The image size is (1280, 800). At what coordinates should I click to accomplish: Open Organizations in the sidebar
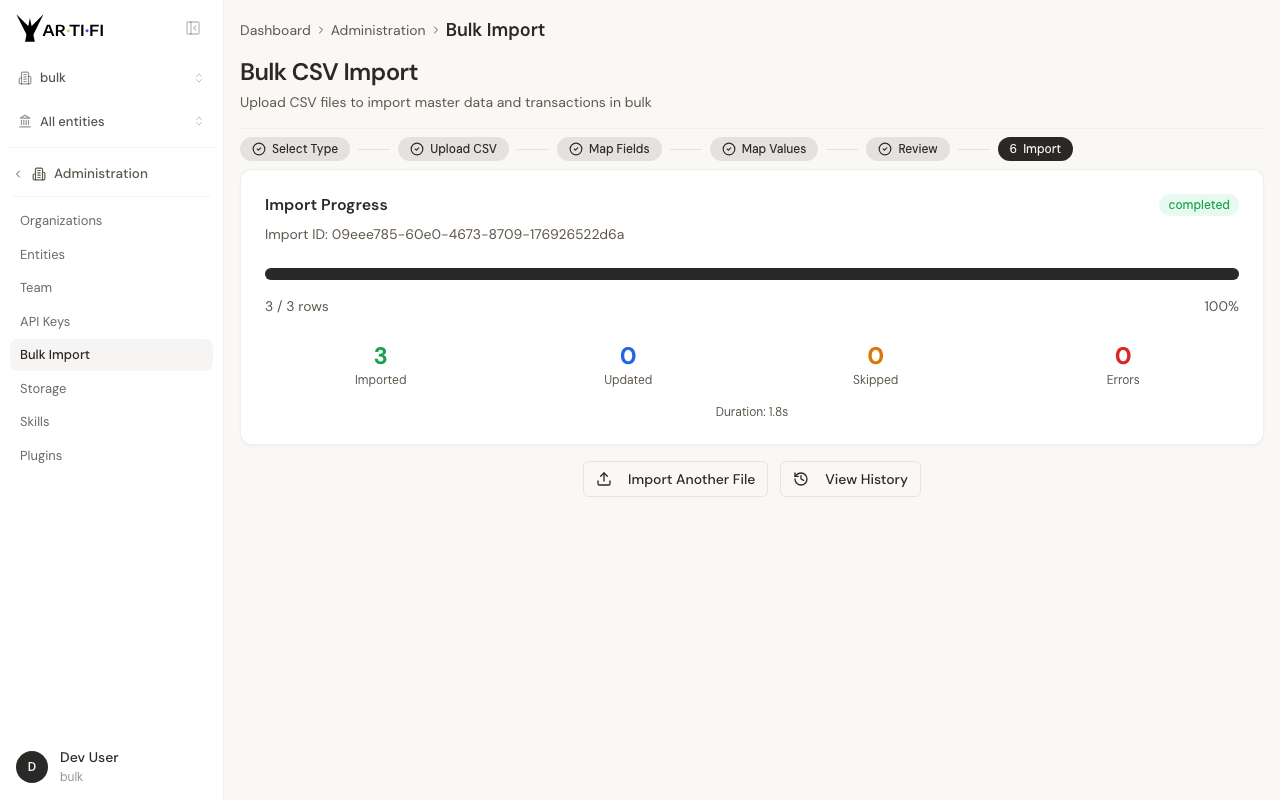[61, 221]
